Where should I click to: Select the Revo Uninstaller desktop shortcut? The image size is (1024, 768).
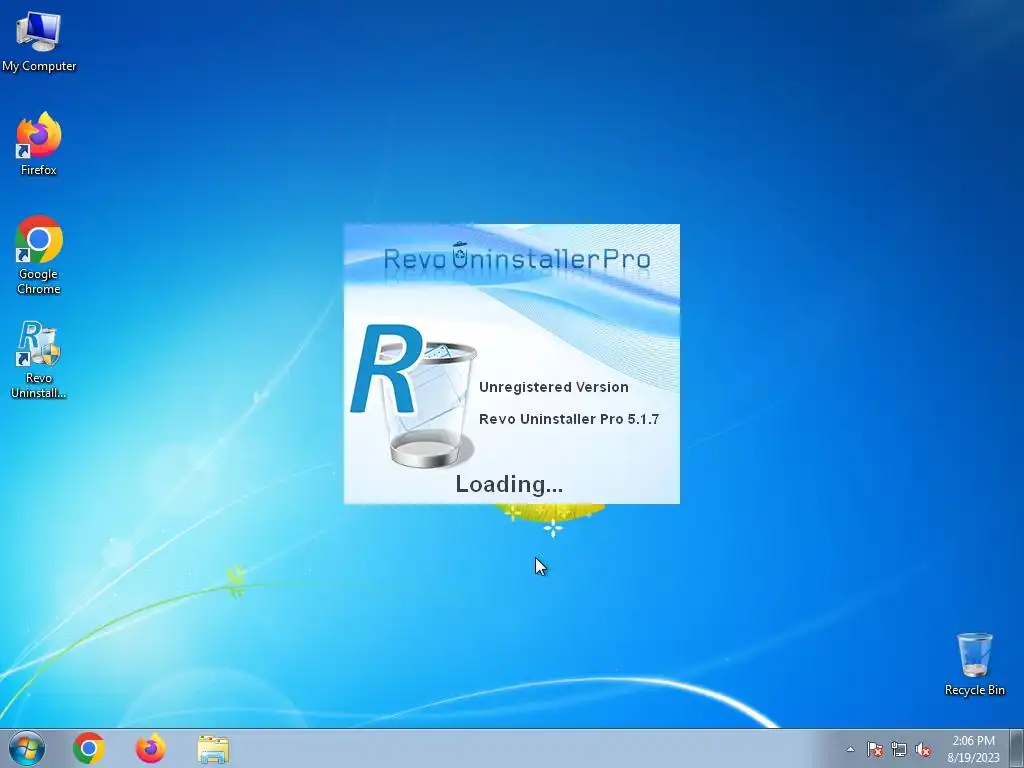(39, 359)
